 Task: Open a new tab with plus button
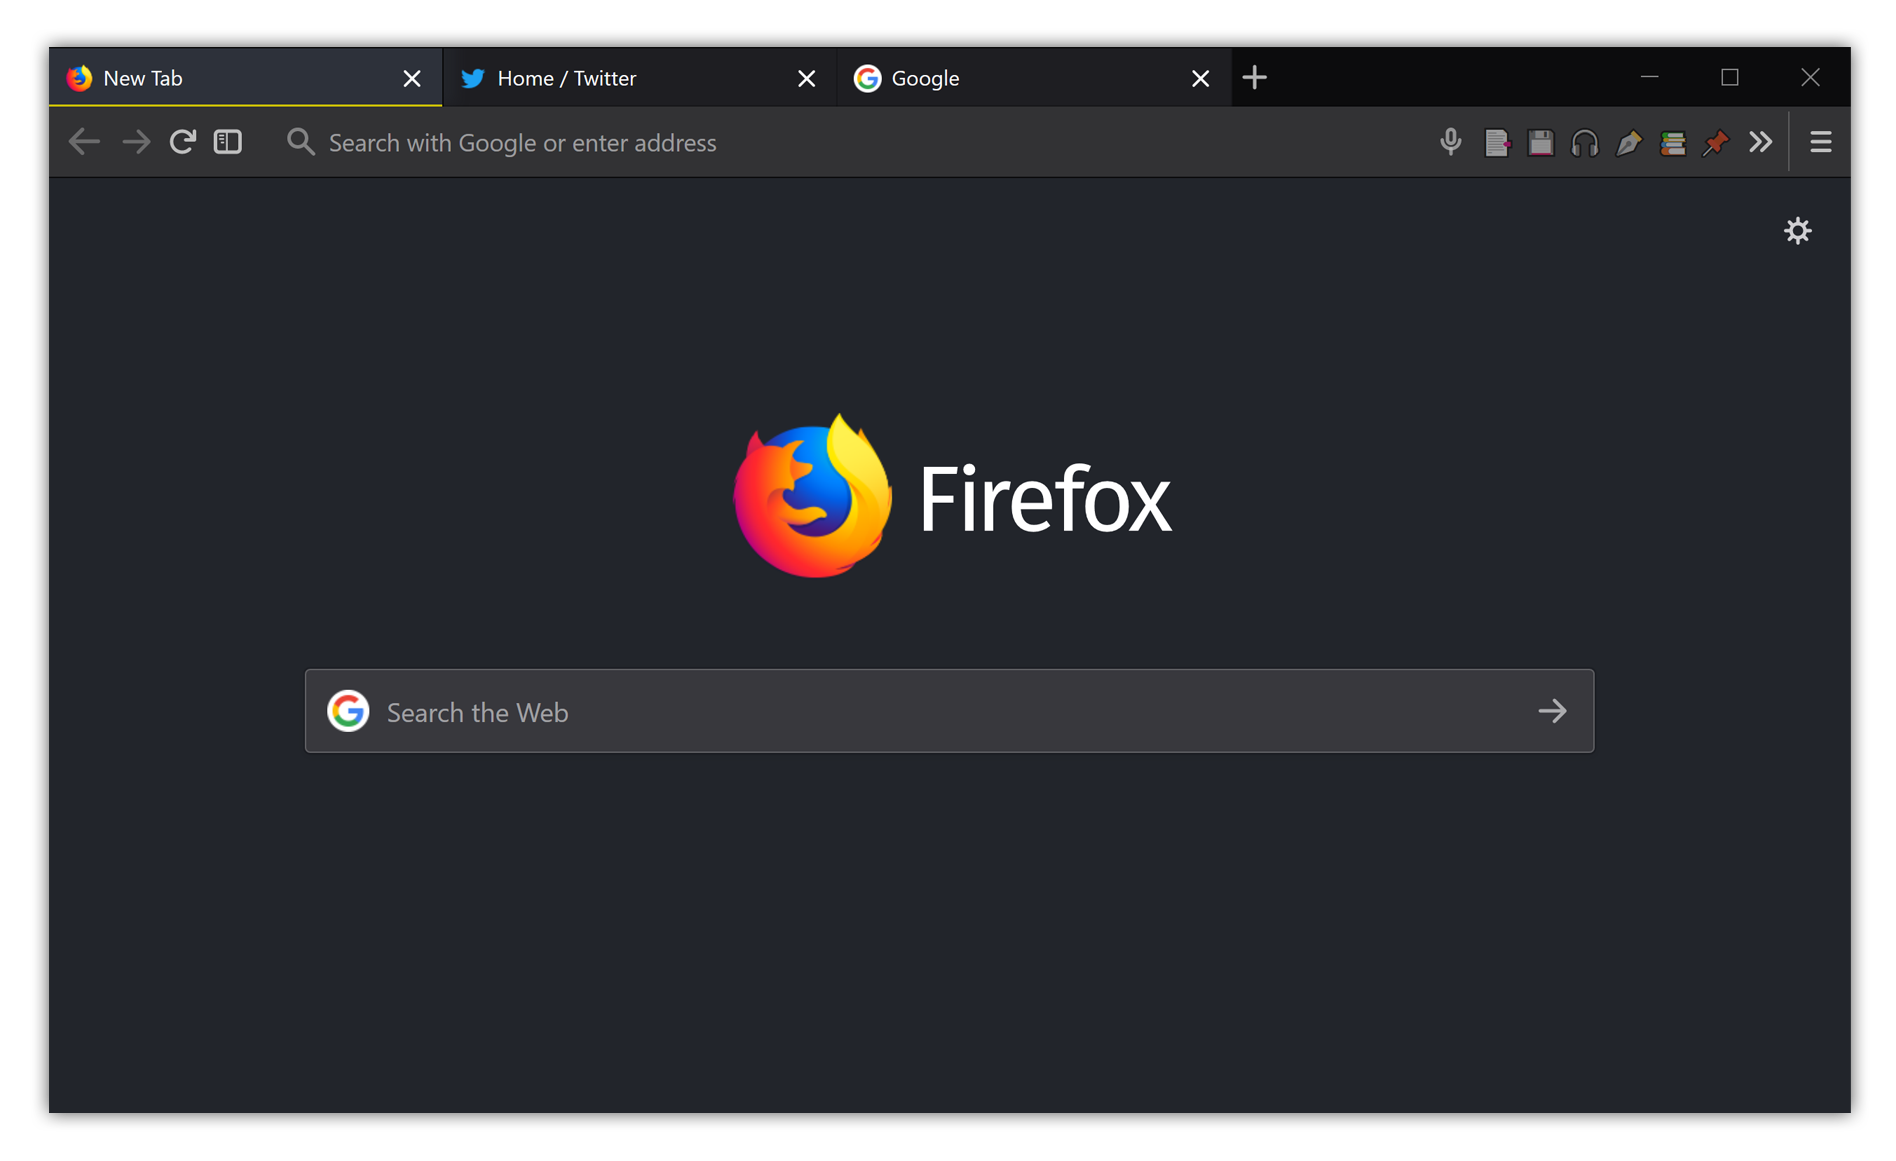[1254, 77]
